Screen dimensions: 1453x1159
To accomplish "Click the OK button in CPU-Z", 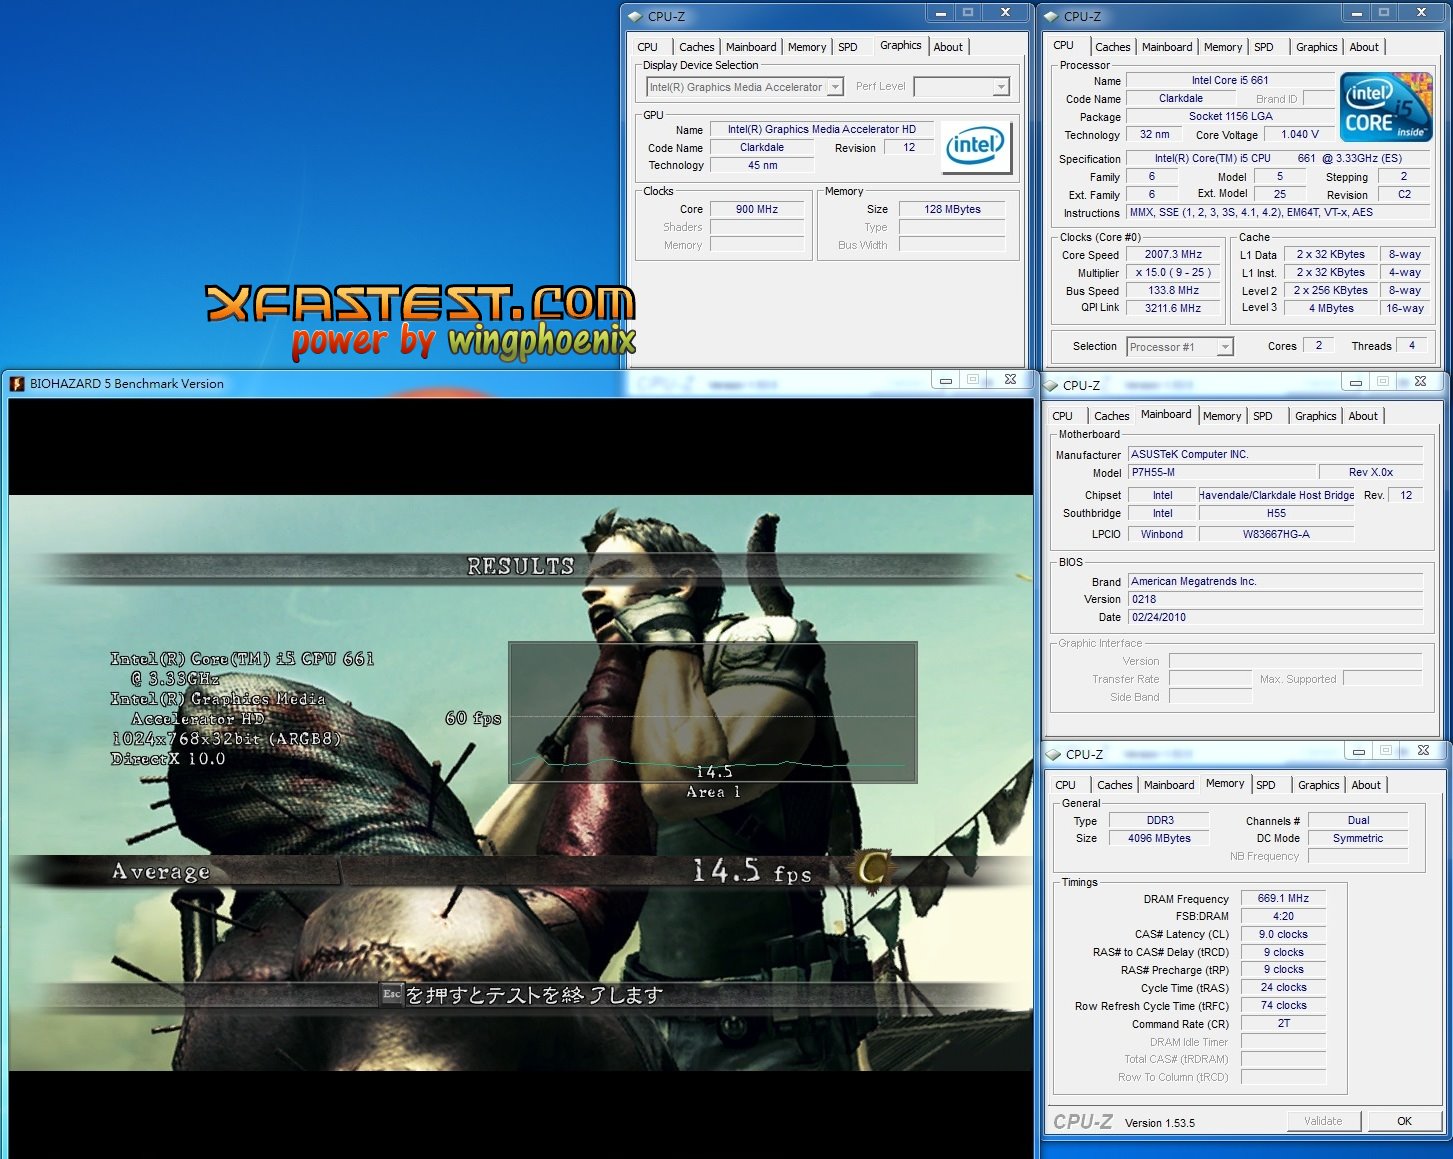I will tap(1404, 1121).
